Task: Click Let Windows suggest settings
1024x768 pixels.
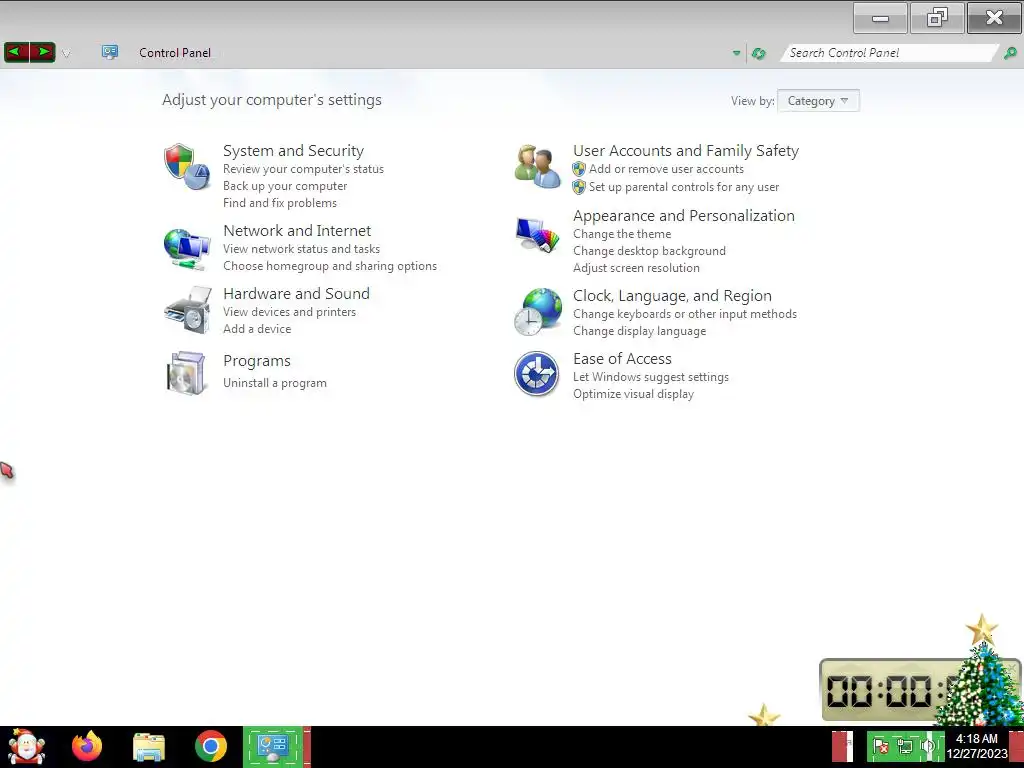Action: tap(650, 377)
